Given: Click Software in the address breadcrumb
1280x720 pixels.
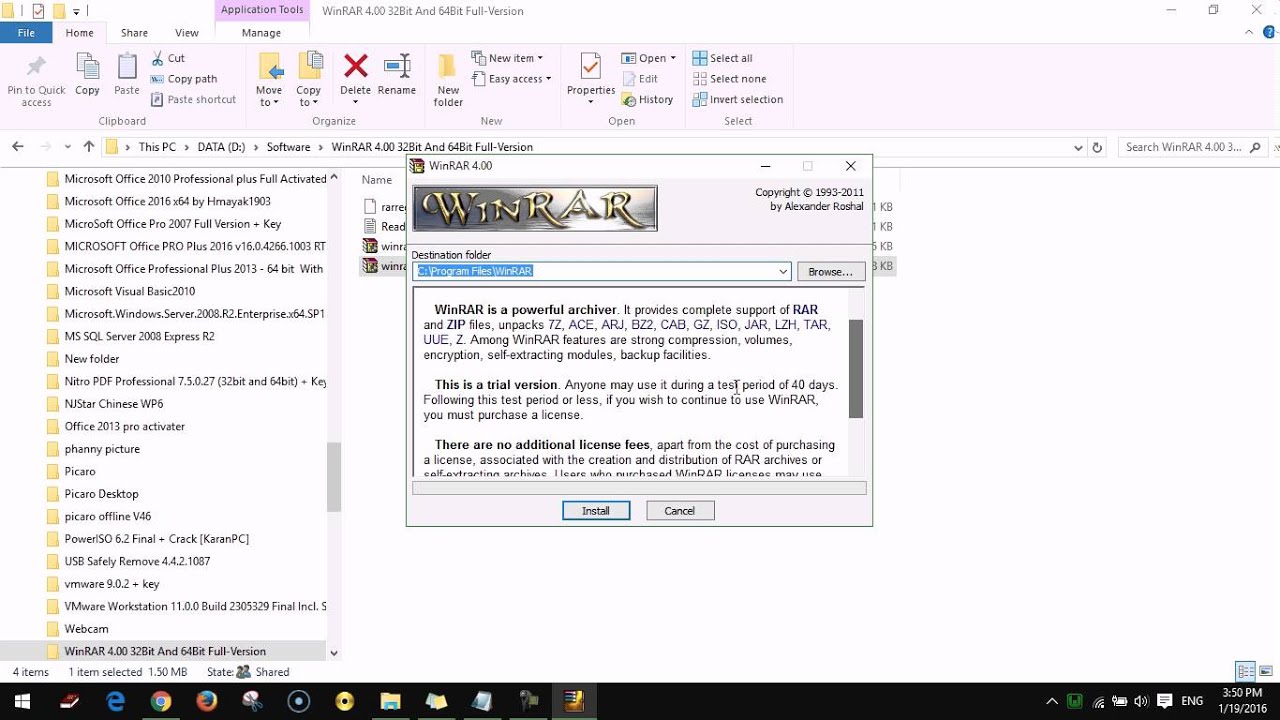Looking at the screenshot, I should [x=288, y=147].
